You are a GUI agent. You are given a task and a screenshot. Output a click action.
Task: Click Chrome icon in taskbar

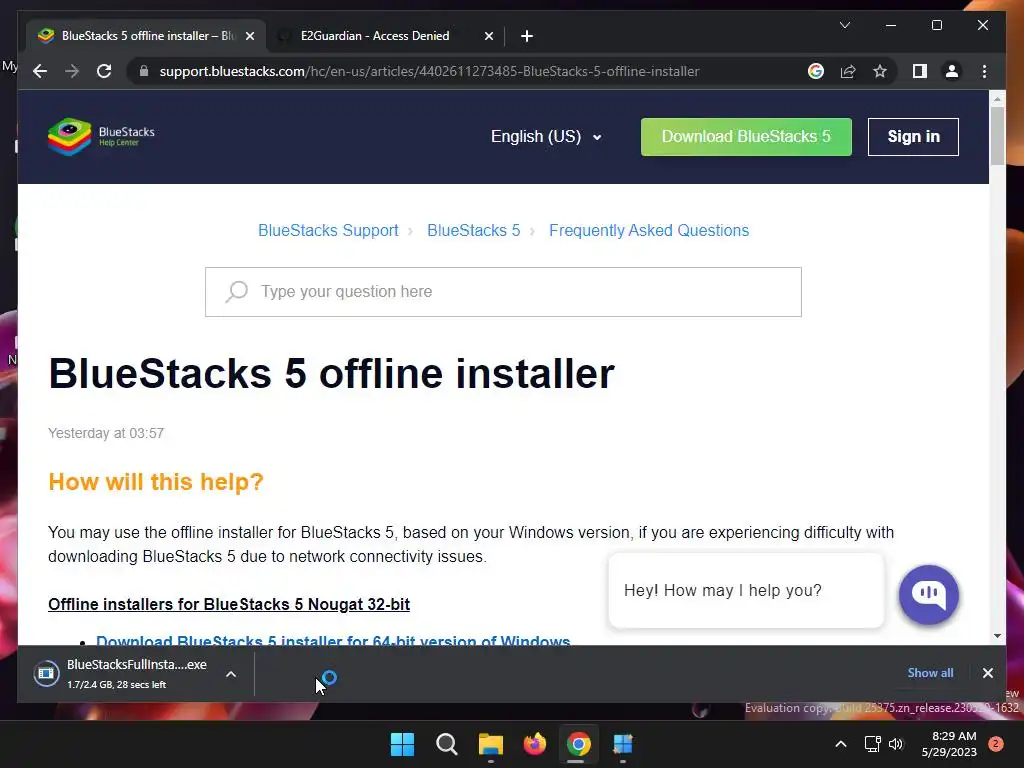[579, 744]
